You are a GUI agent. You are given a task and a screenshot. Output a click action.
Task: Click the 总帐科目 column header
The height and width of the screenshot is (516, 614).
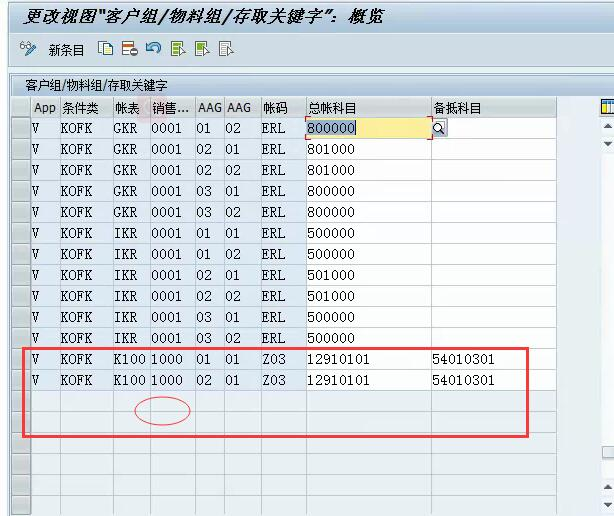[367, 107]
